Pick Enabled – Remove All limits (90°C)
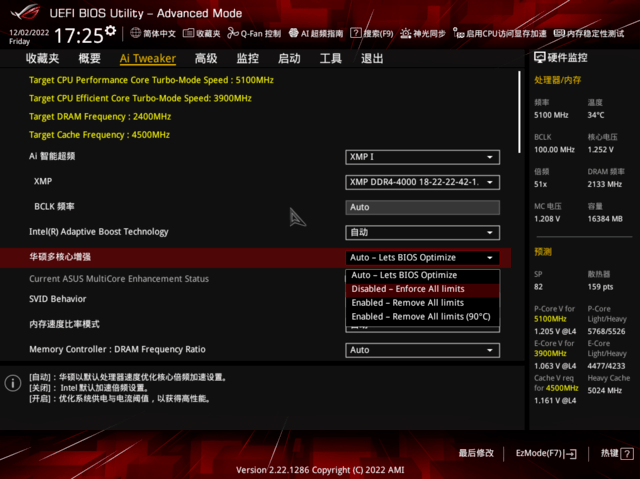 point(420,317)
